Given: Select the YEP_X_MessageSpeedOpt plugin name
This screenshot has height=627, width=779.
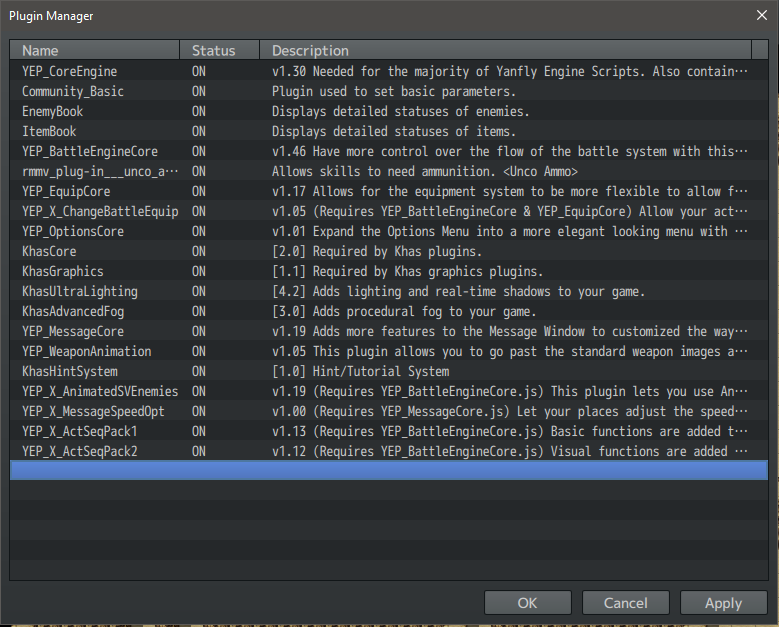Looking at the screenshot, I should point(93,411).
